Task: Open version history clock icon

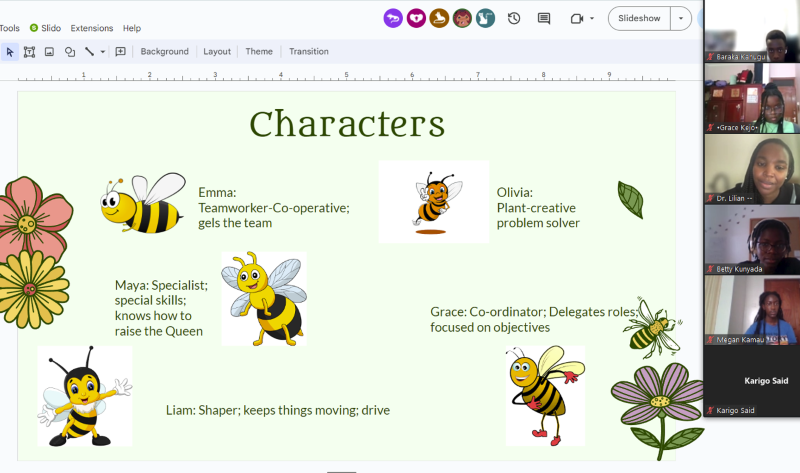Action: 514,18
